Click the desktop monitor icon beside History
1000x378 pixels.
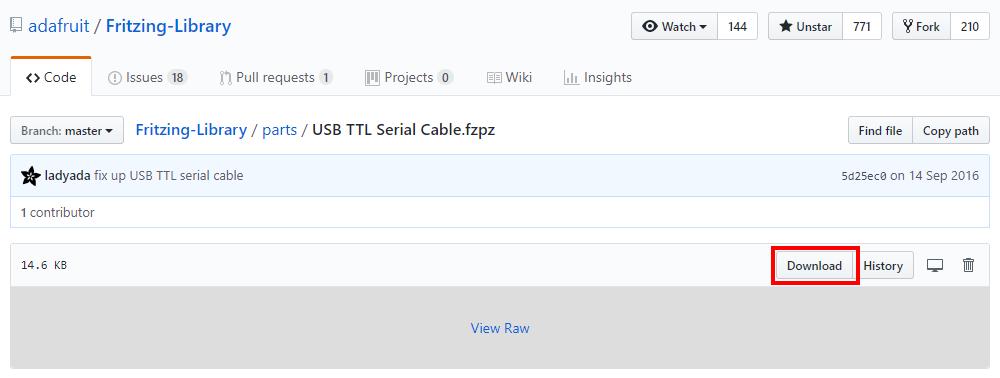[x=935, y=265]
